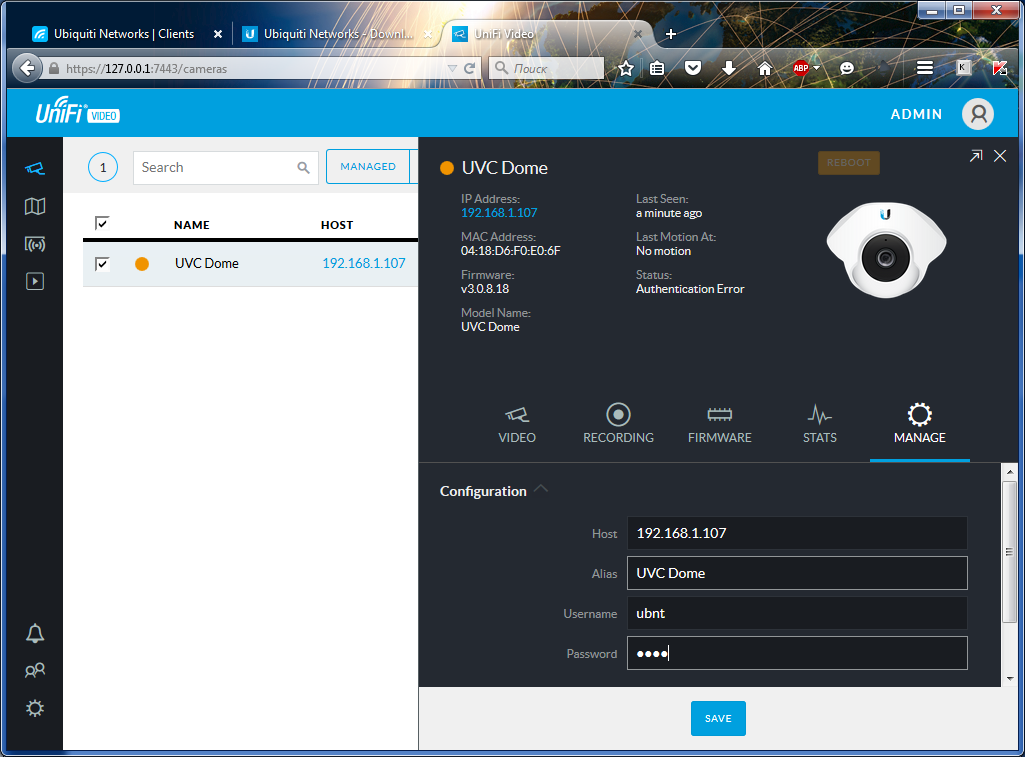Open the Settings gear in sidebar
1025x757 pixels.
pyautogui.click(x=35, y=708)
